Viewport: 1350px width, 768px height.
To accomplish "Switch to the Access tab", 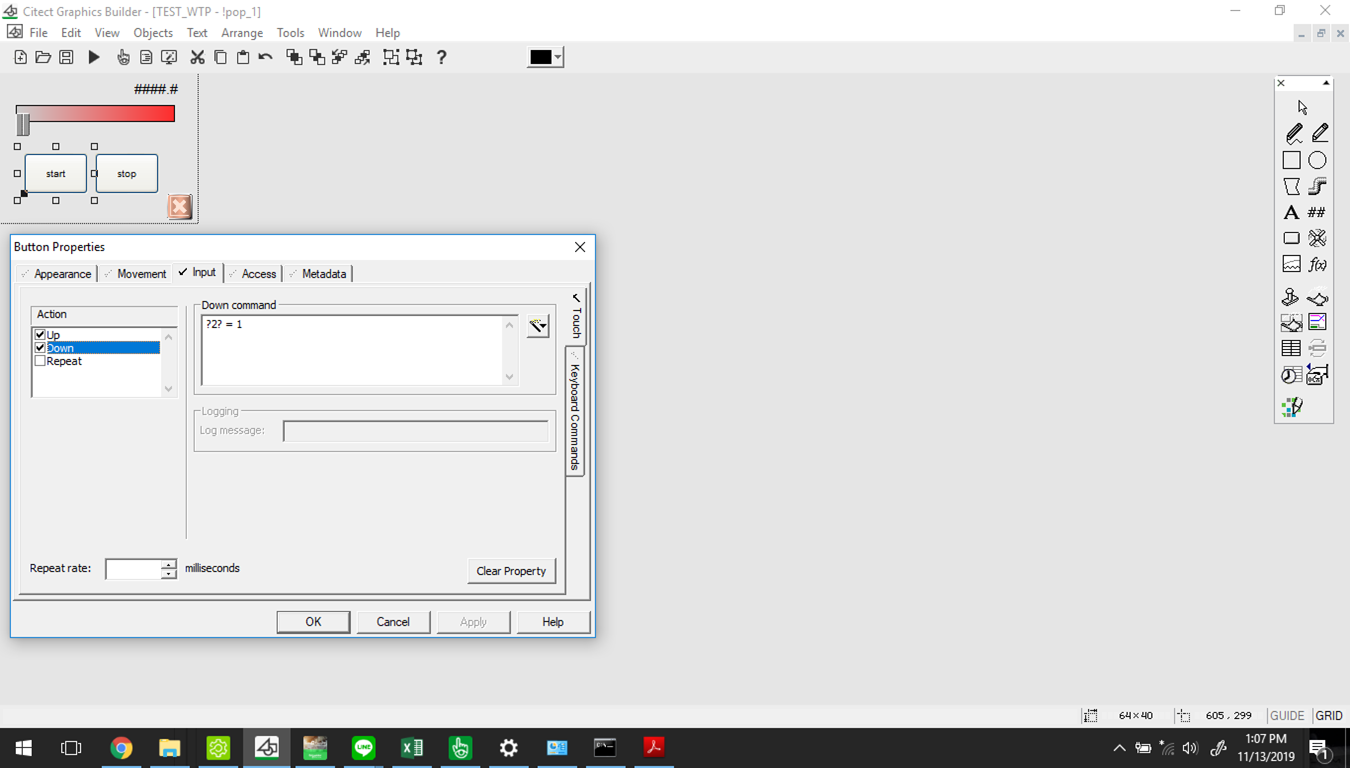I will 253,274.
